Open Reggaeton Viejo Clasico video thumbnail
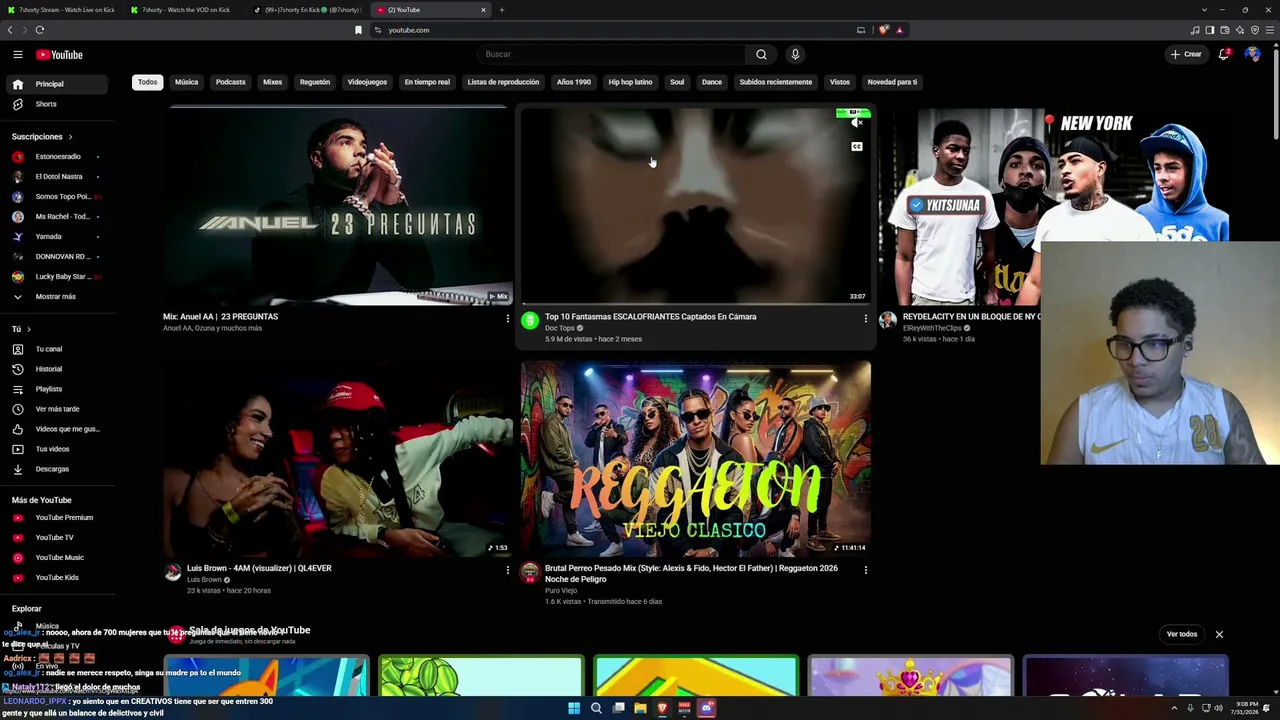Image resolution: width=1280 pixels, height=720 pixels. click(x=696, y=459)
